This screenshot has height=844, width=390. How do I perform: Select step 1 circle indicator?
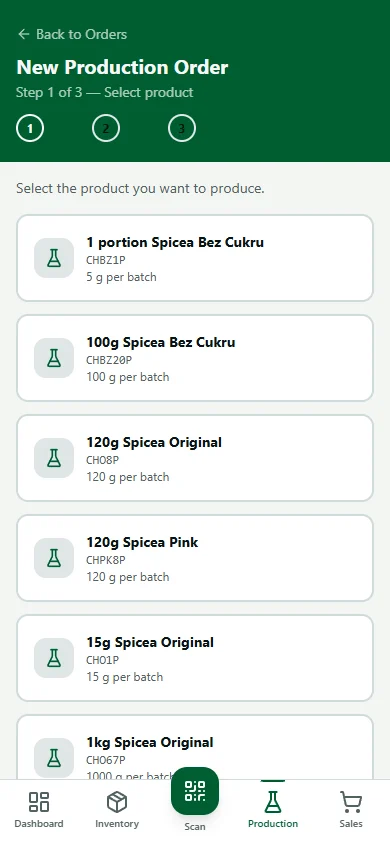pyautogui.click(x=30, y=129)
